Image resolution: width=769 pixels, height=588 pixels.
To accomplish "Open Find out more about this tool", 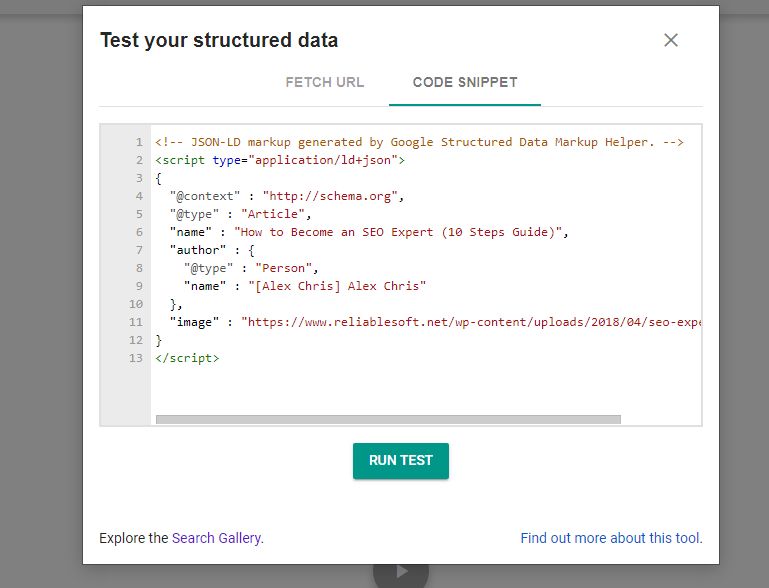I will click(611, 538).
